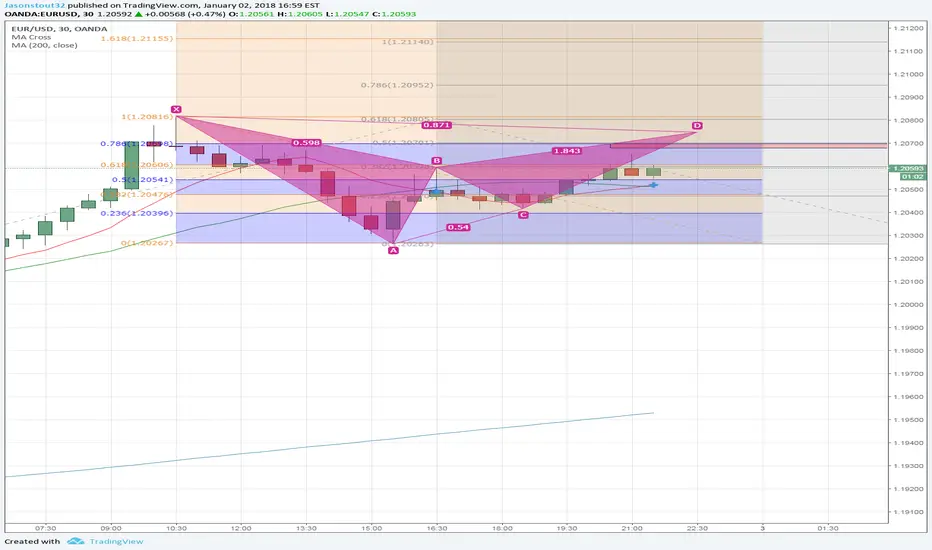Click the 07:30 time axis label

coord(46,528)
